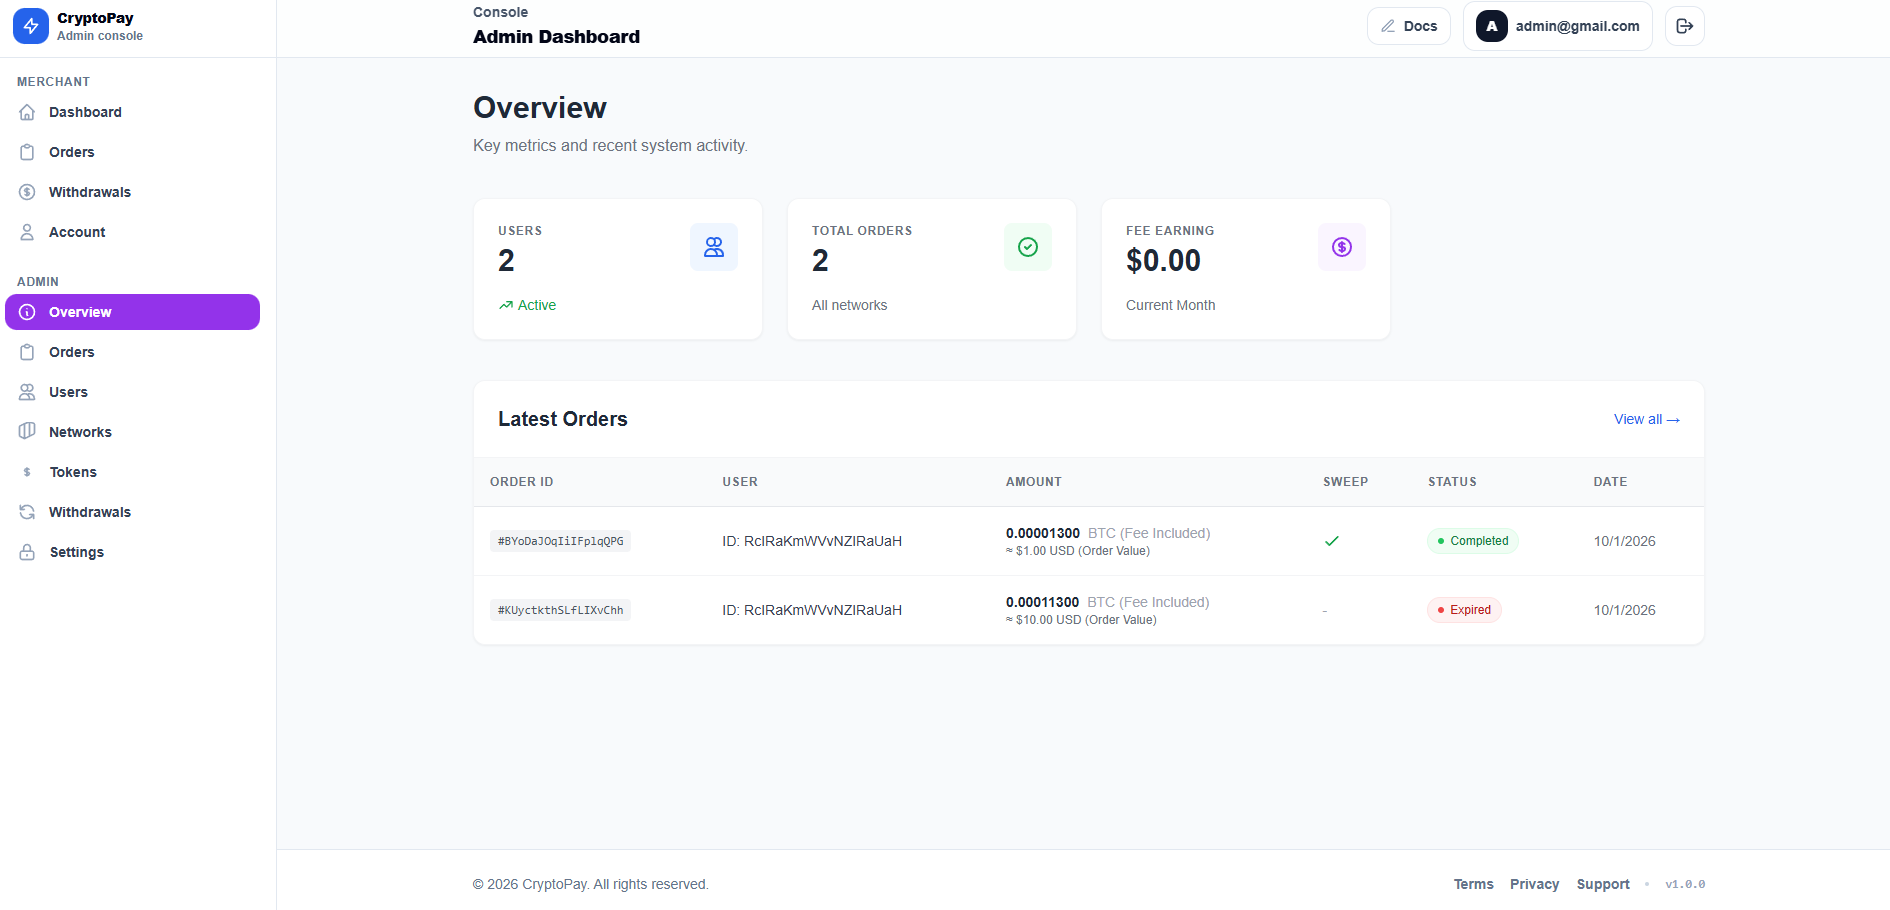Open the Account page
This screenshot has width=1890, height=910.
[77, 232]
